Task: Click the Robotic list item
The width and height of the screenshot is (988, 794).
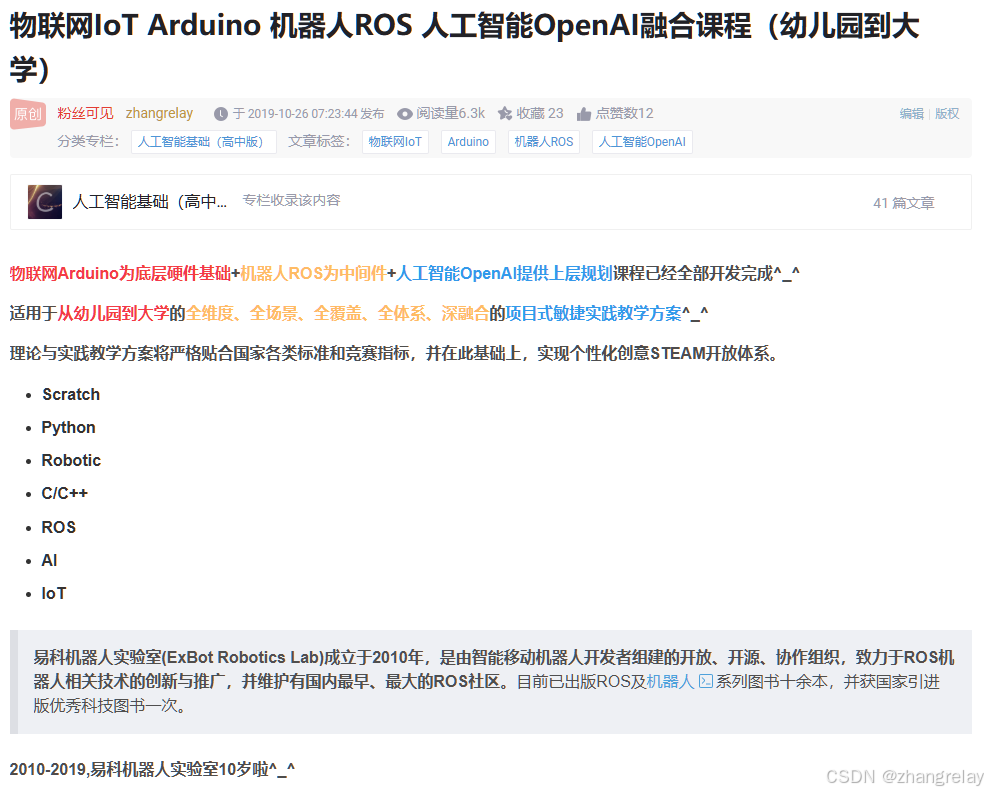Action: [x=71, y=461]
